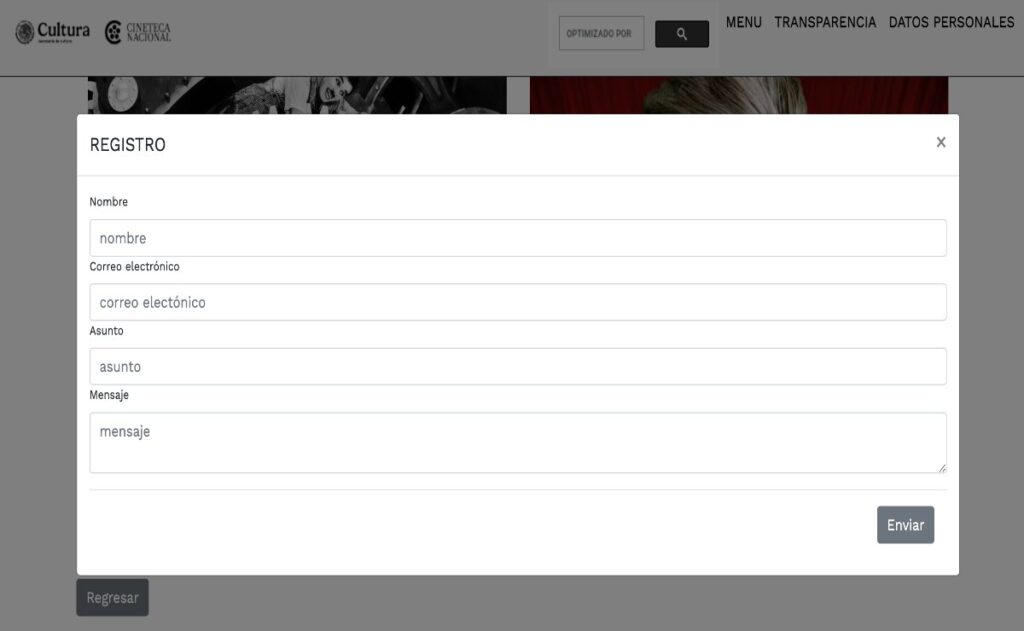Click into the mensaje text area
Image resolution: width=1024 pixels, height=631 pixels.
(518, 442)
